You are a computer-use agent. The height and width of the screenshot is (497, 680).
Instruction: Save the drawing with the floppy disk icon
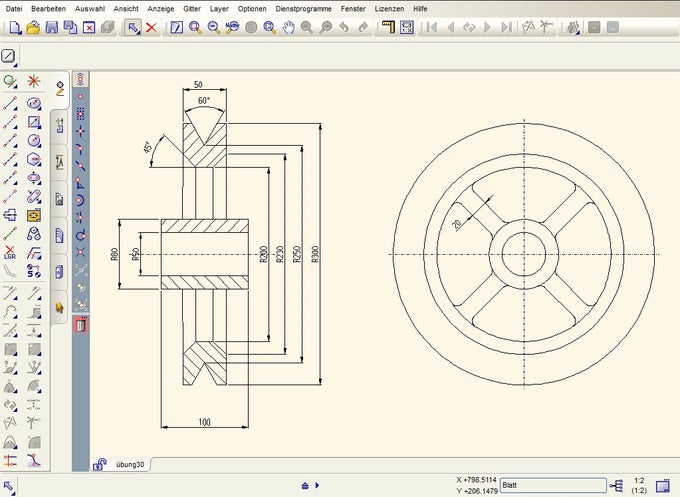point(52,28)
